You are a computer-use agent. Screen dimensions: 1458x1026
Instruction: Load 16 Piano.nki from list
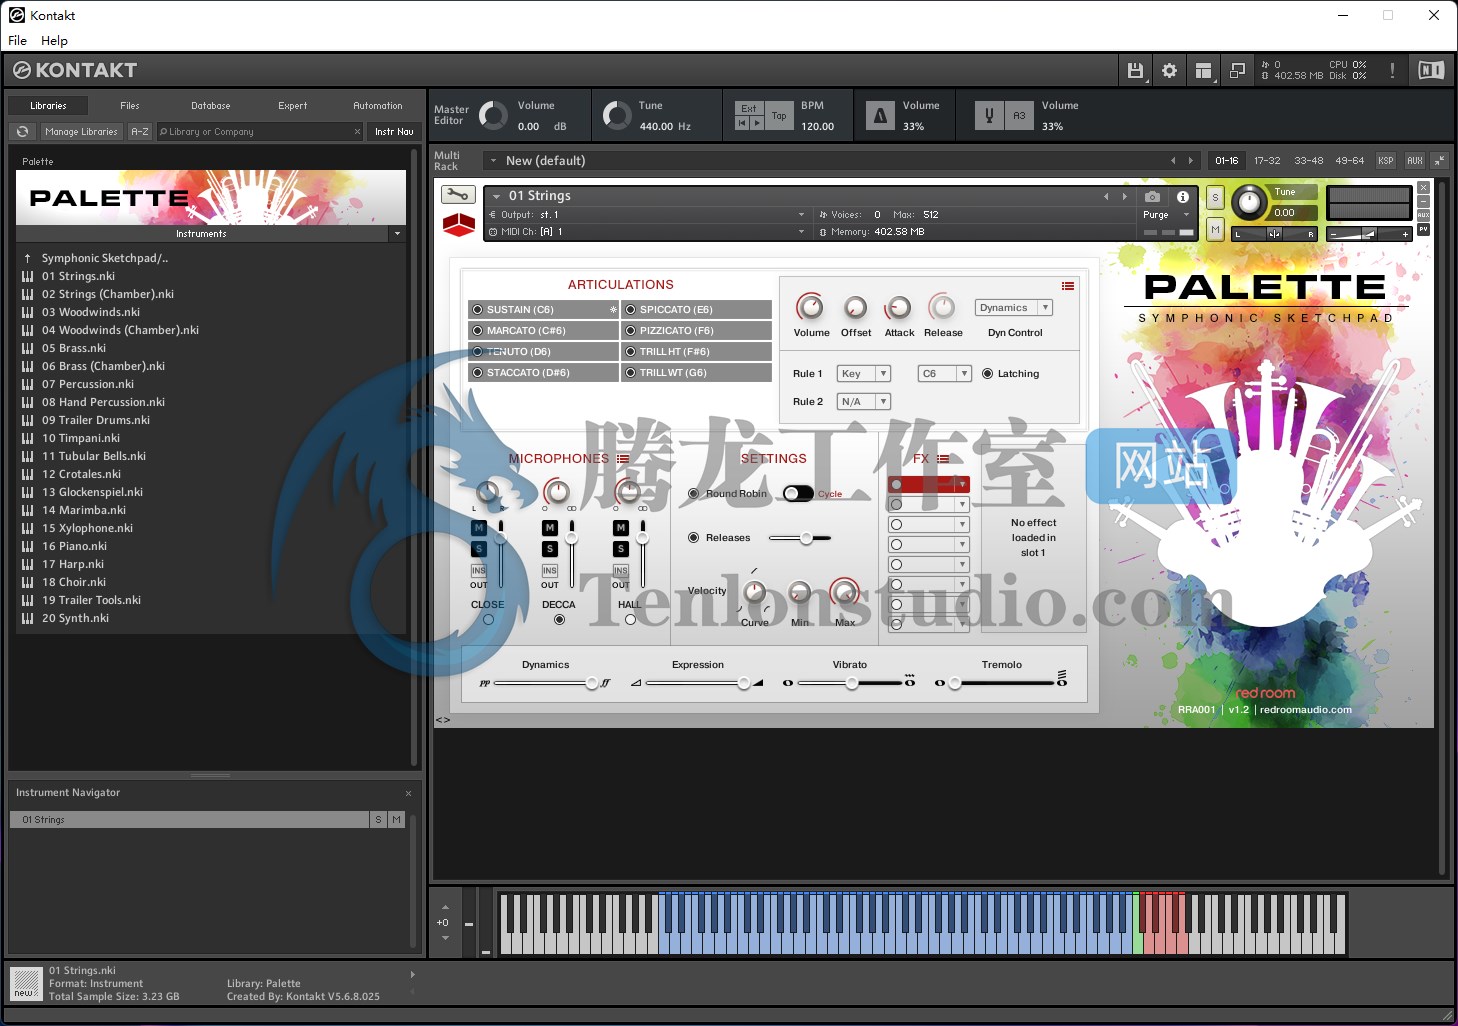click(x=74, y=546)
